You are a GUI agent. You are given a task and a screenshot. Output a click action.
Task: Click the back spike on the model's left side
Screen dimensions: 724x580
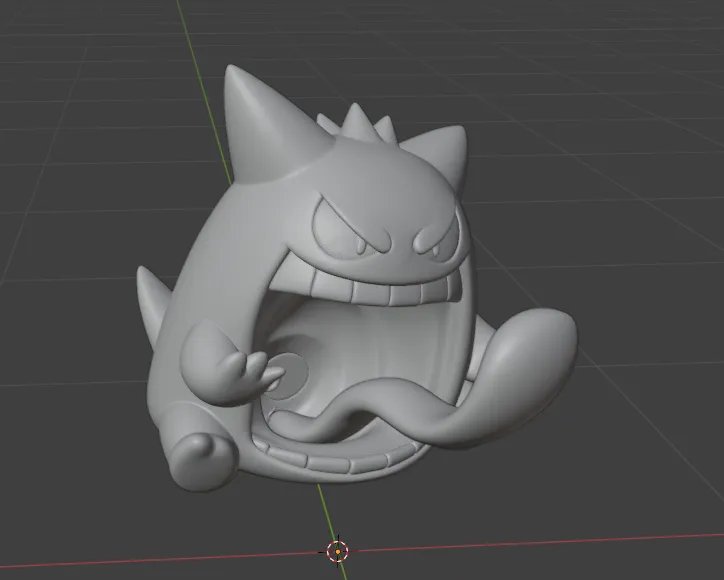pos(152,292)
